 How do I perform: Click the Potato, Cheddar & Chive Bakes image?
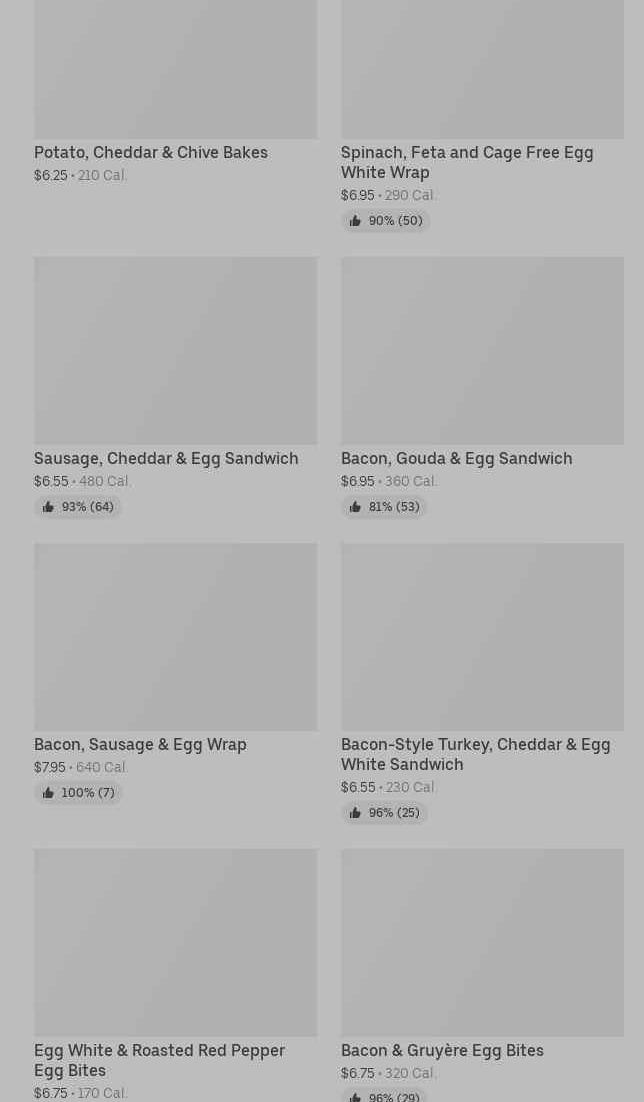175,68
